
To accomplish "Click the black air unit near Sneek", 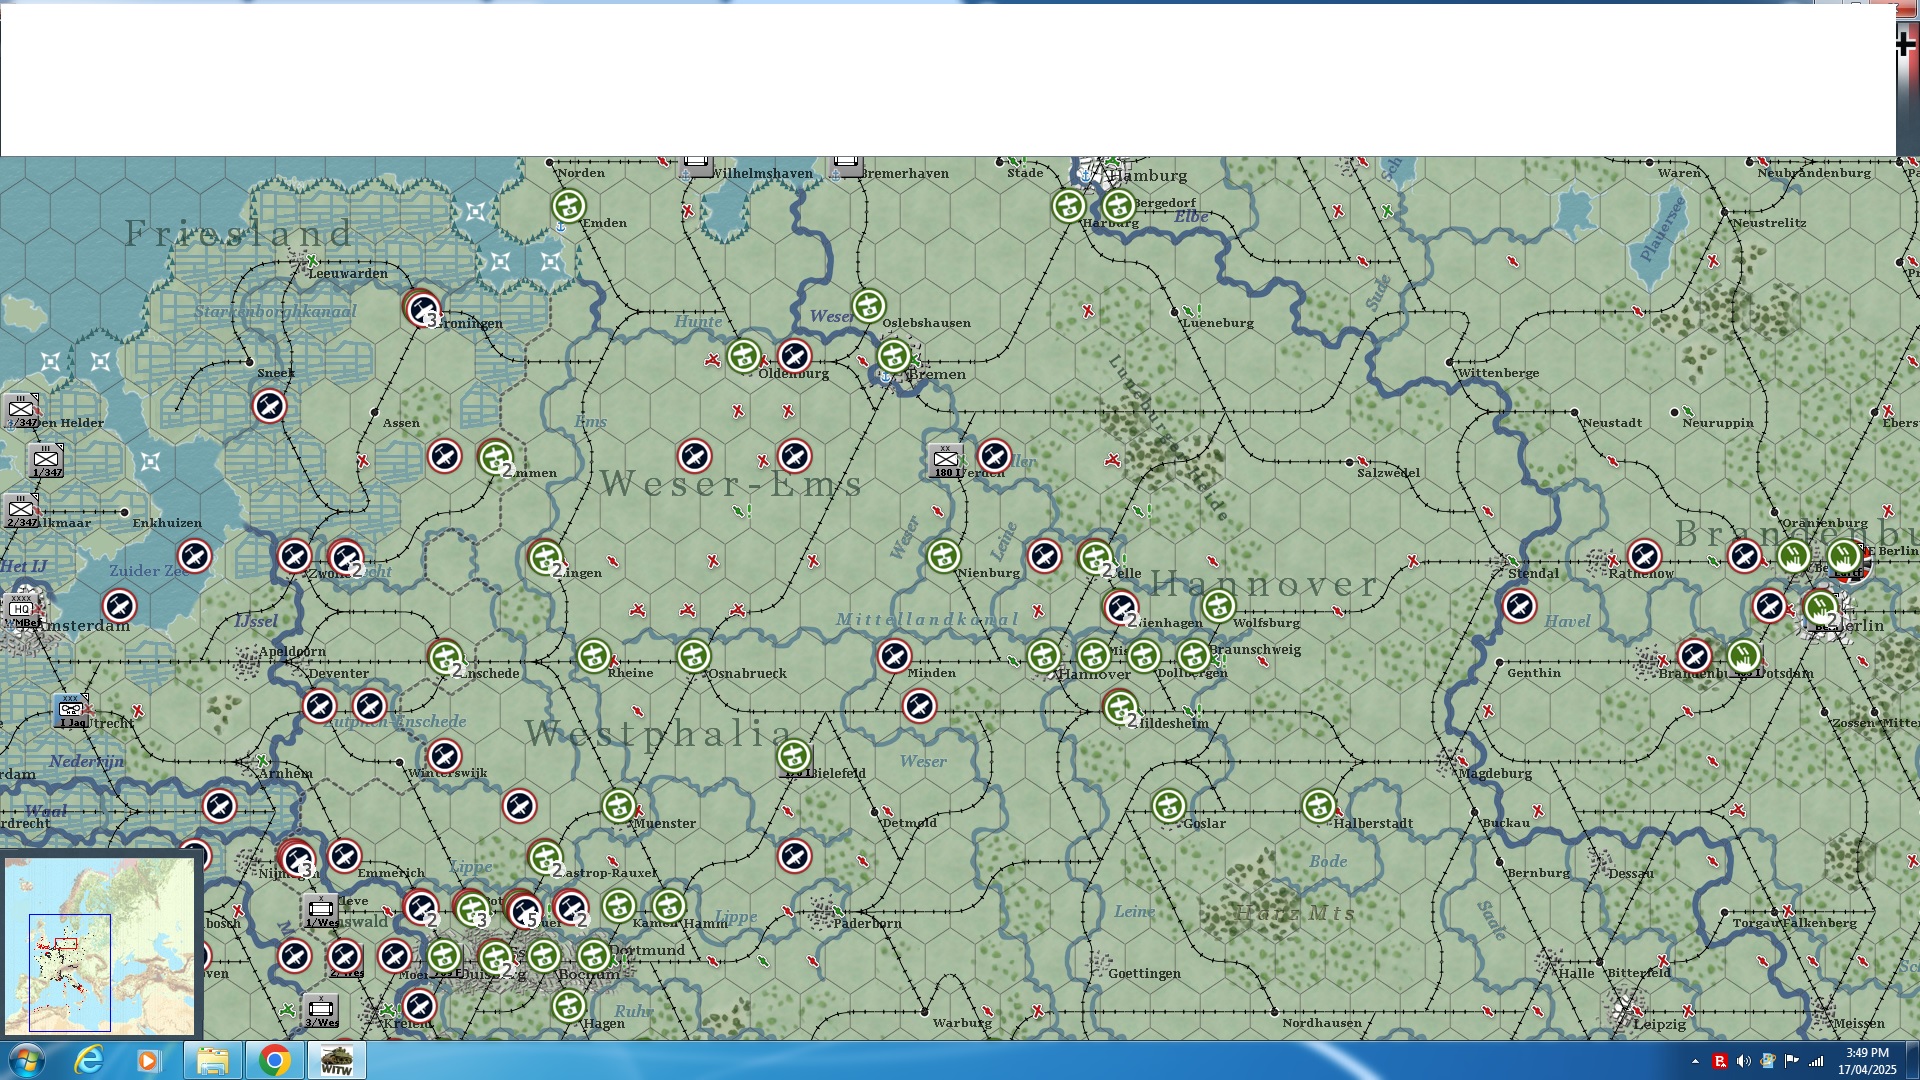I will click(x=269, y=406).
